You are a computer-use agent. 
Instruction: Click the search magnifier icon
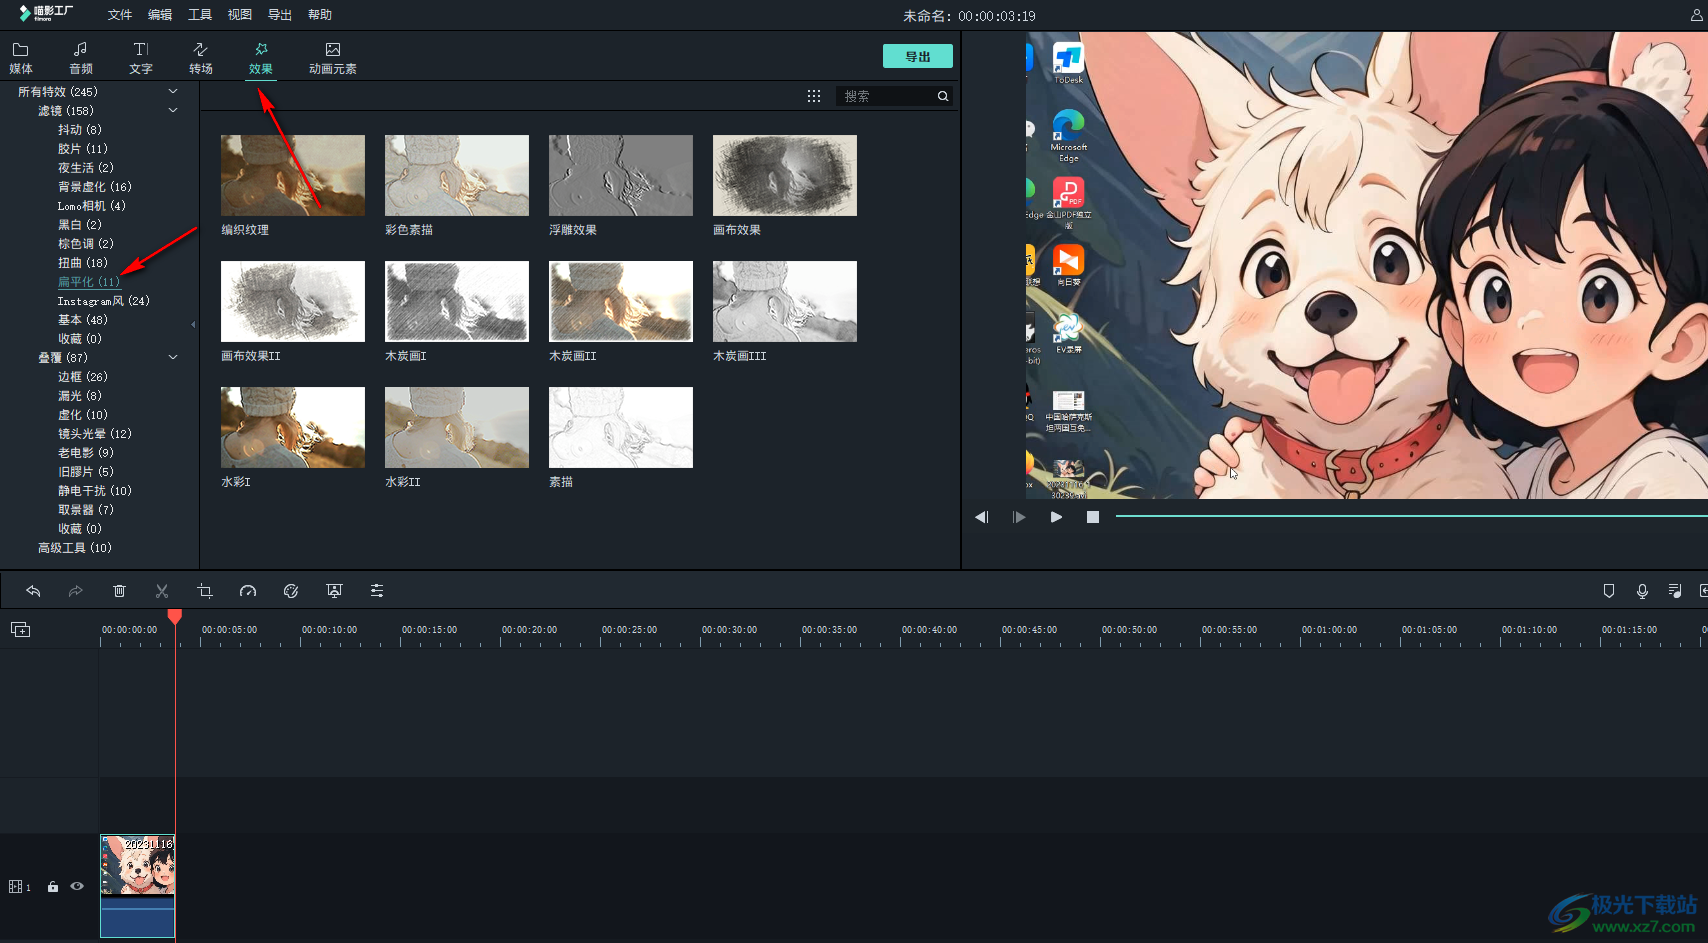(943, 96)
